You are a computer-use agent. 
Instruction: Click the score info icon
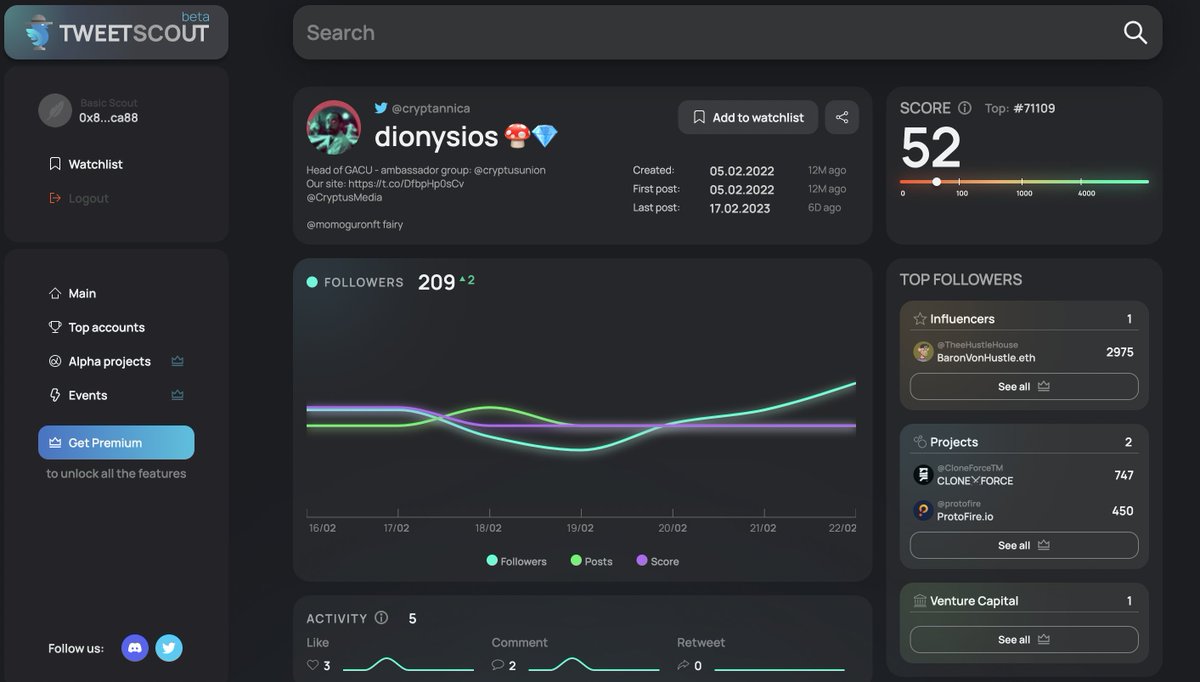[x=965, y=108]
